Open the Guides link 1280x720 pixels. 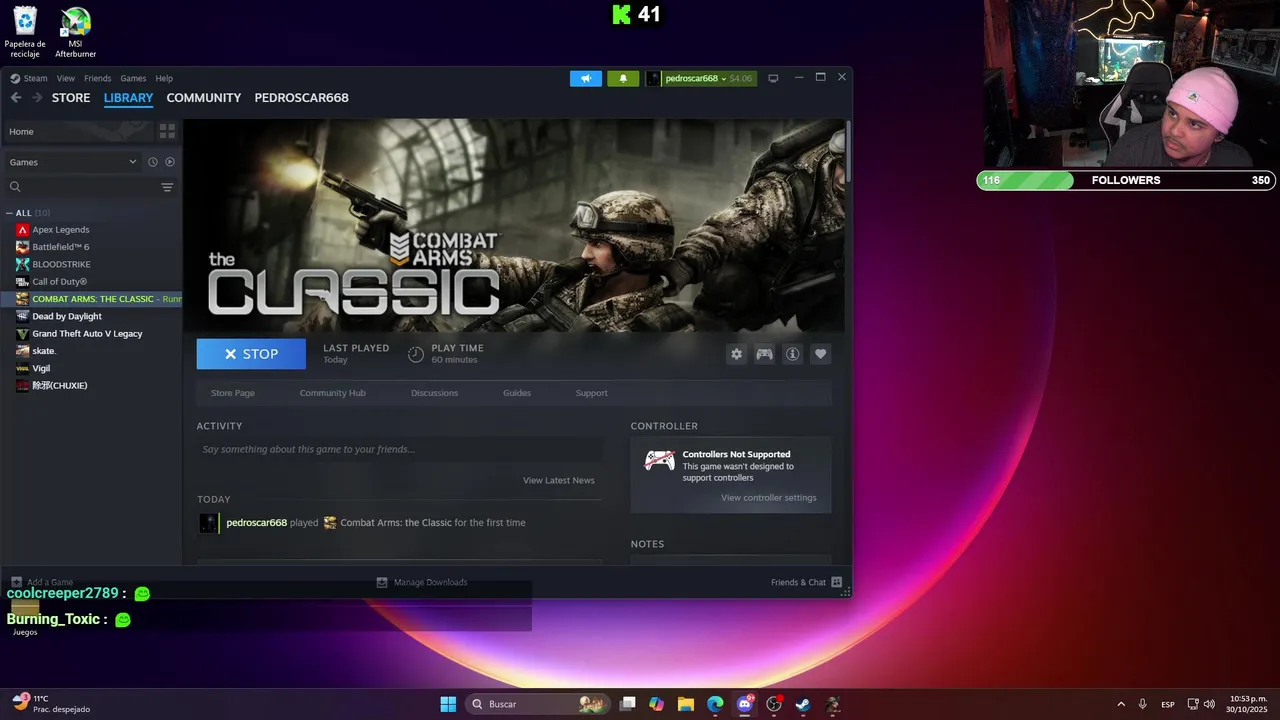click(x=517, y=393)
